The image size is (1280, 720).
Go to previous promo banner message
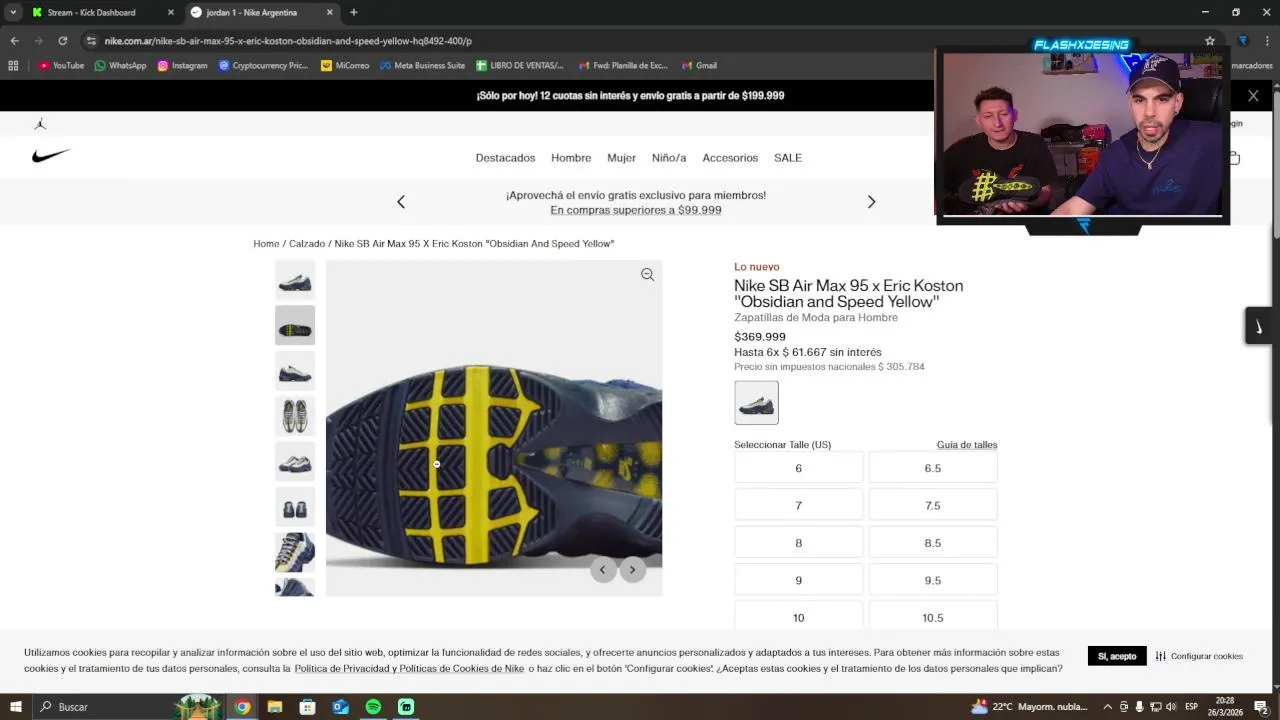[x=401, y=202]
